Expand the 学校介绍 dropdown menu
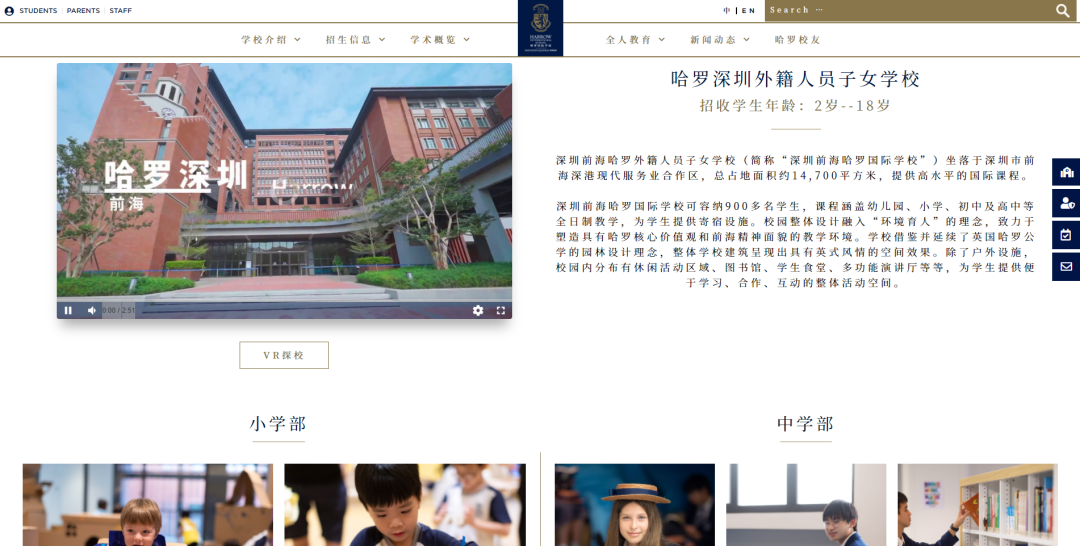This screenshot has height=546, width=1080. (270, 40)
